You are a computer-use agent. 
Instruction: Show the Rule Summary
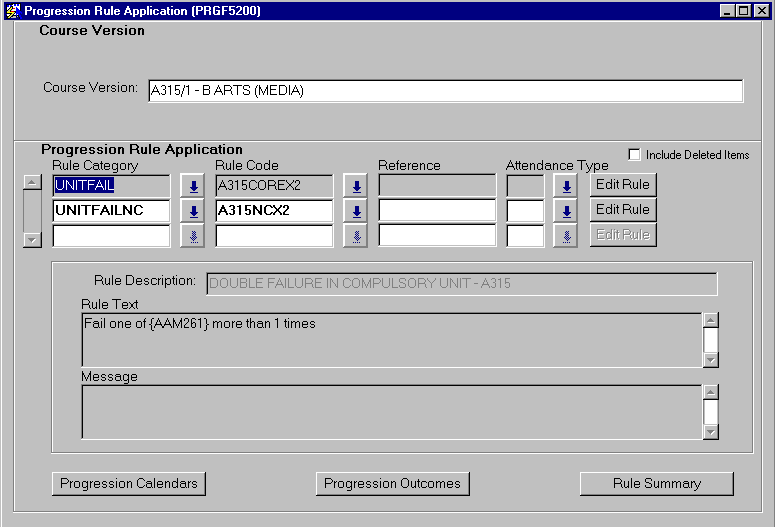tap(656, 484)
